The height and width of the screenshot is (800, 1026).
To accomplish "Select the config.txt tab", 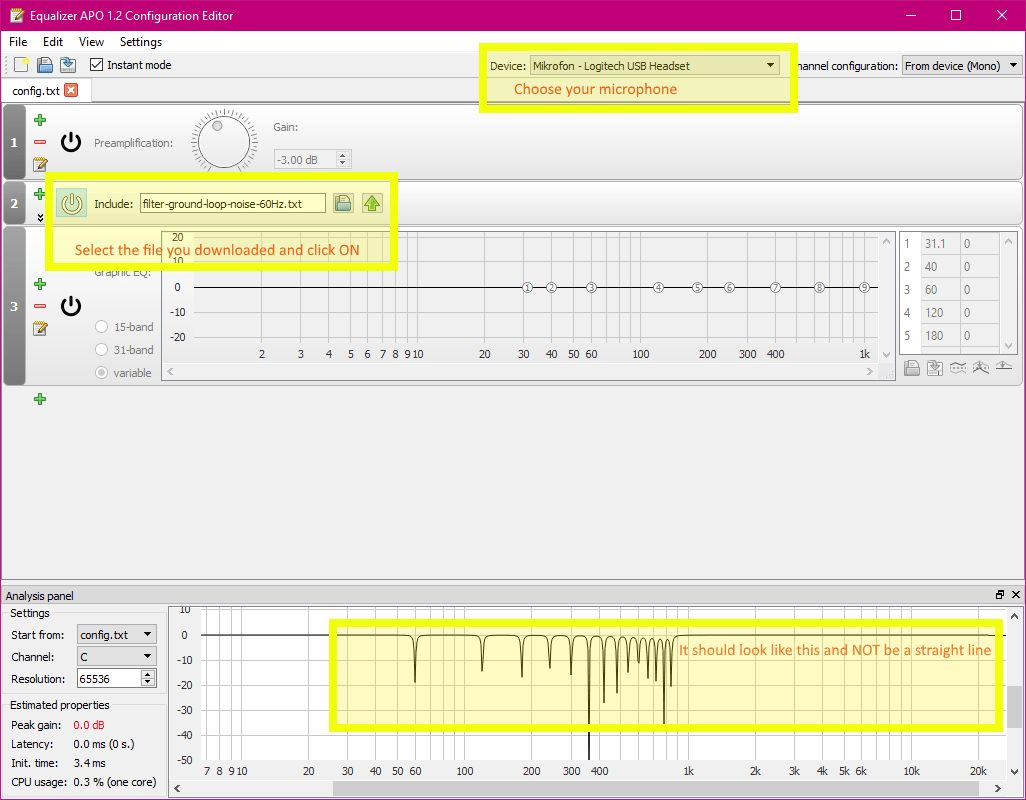I will point(37,88).
